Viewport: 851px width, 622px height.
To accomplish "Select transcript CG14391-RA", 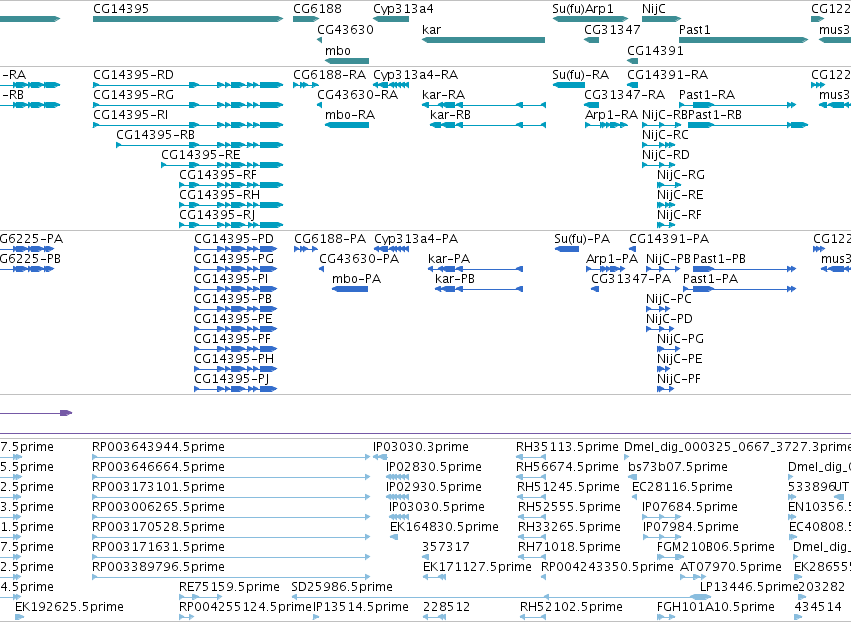I will (x=668, y=74).
